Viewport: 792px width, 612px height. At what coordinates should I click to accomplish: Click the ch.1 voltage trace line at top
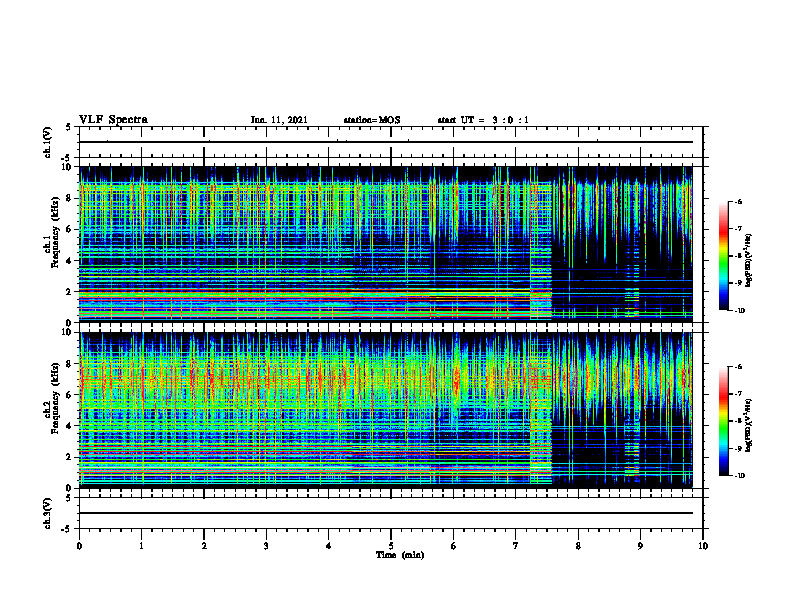[x=386, y=142]
